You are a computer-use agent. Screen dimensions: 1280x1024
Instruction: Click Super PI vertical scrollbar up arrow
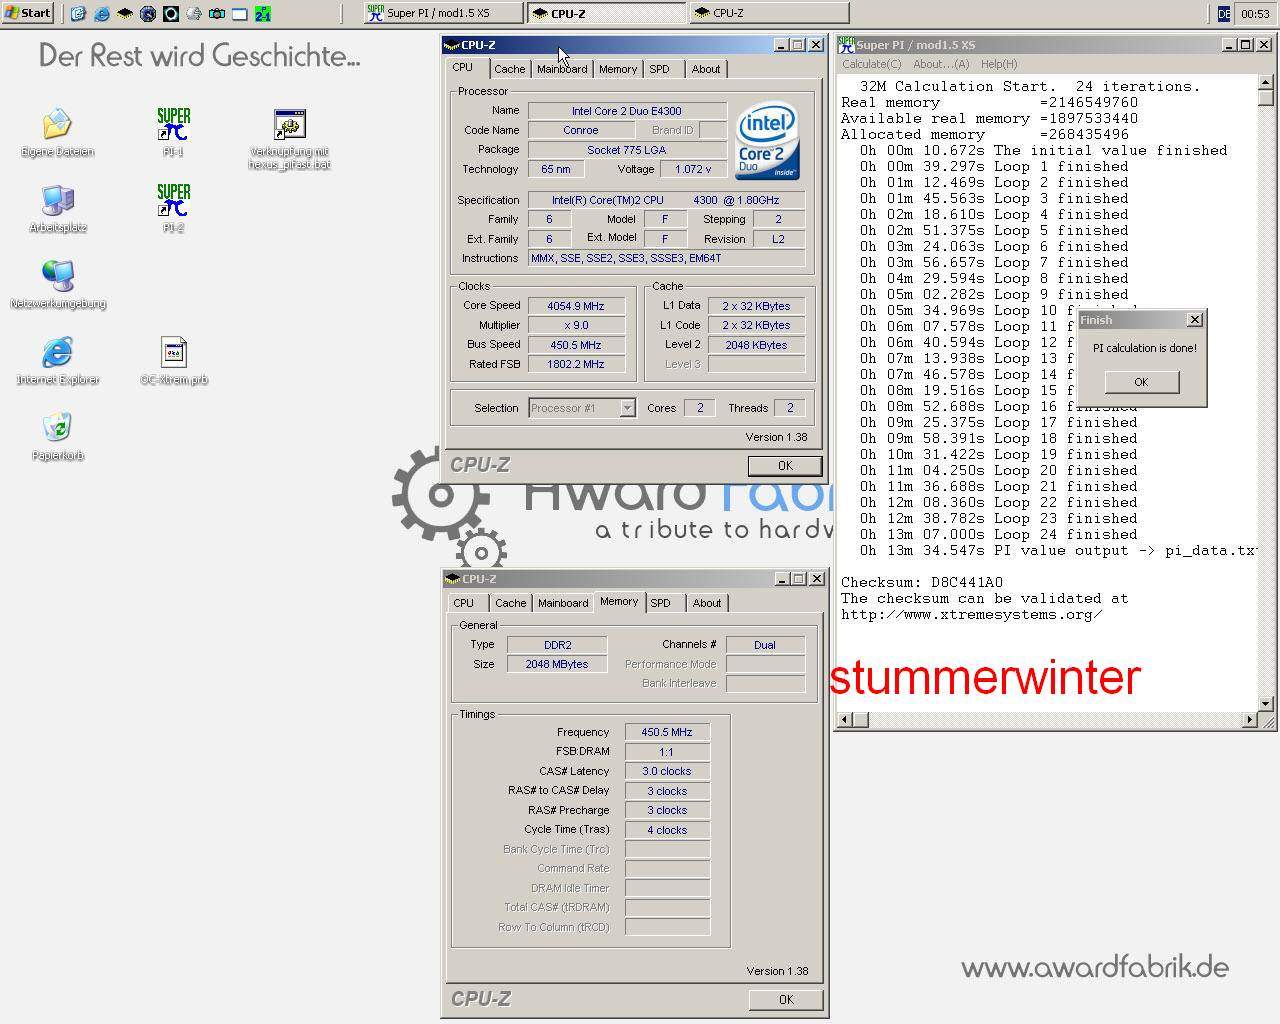coord(1265,82)
